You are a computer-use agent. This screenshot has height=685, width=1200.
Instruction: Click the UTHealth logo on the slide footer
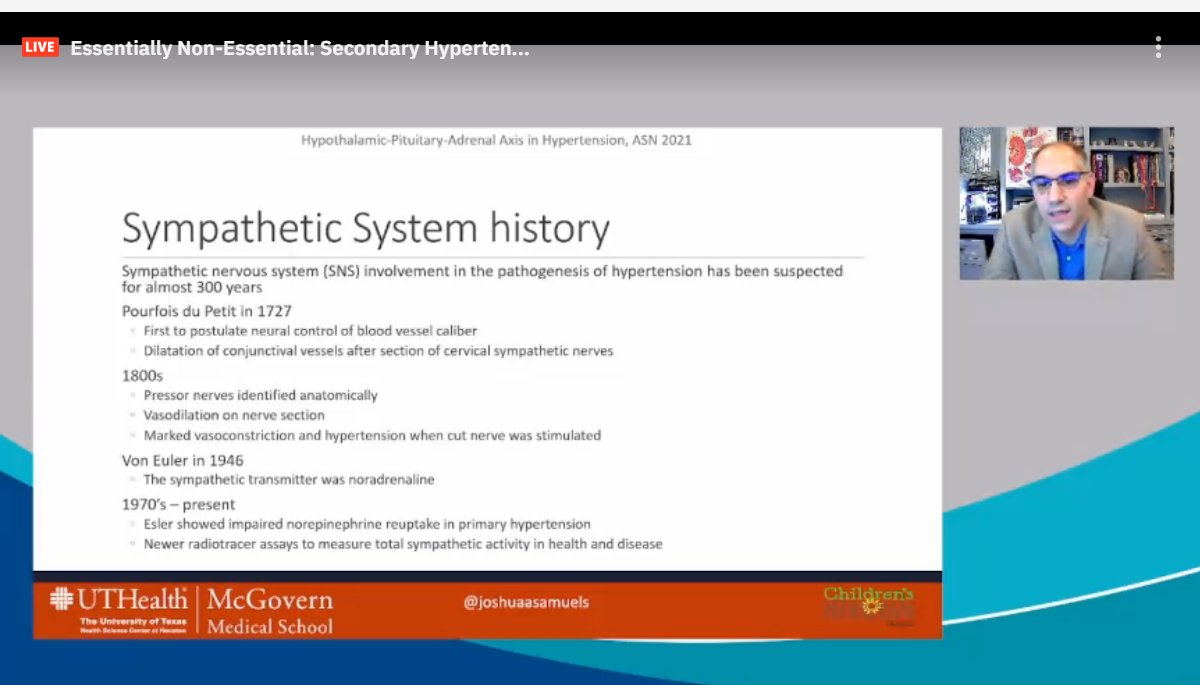click(x=119, y=609)
